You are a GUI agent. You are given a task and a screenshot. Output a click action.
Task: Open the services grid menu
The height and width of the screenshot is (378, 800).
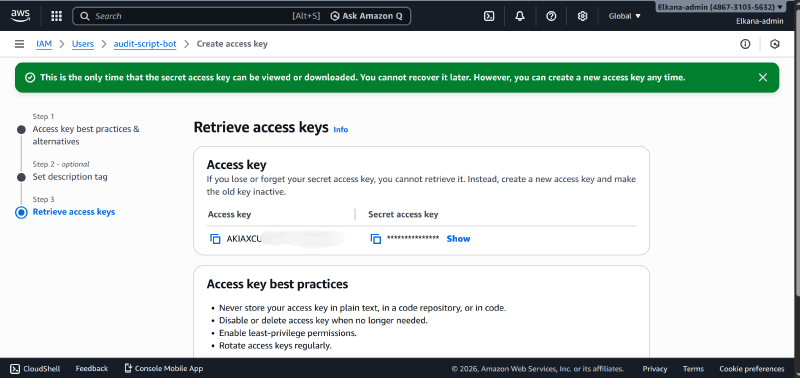(x=57, y=16)
